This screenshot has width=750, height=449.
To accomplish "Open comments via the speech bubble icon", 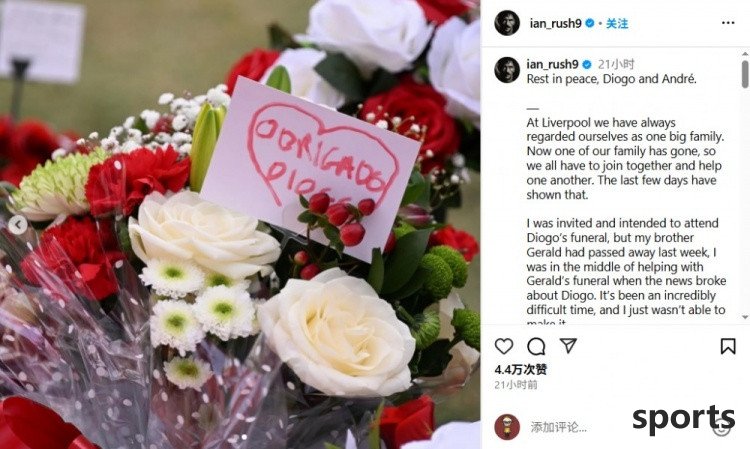I will click(x=536, y=346).
